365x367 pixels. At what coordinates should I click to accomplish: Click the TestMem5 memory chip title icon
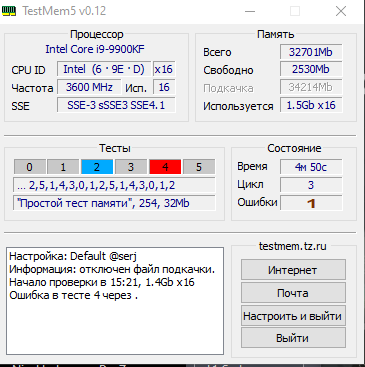9,11
